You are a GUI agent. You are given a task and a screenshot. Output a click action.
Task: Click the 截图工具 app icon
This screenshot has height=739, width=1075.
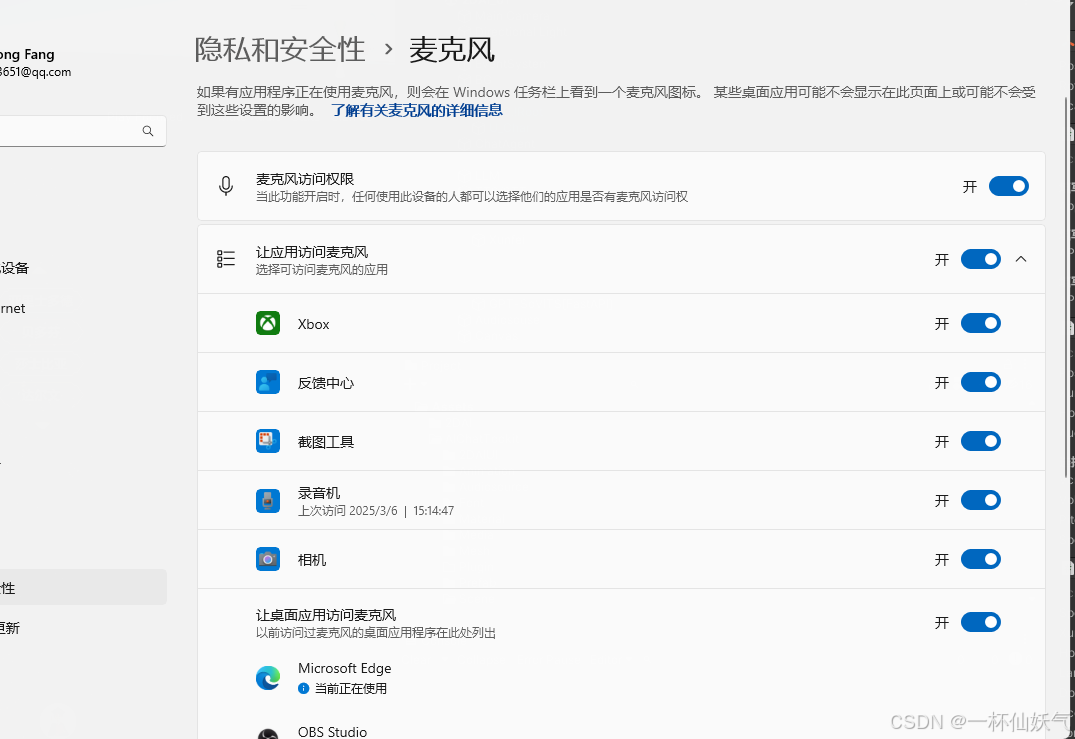(267, 441)
